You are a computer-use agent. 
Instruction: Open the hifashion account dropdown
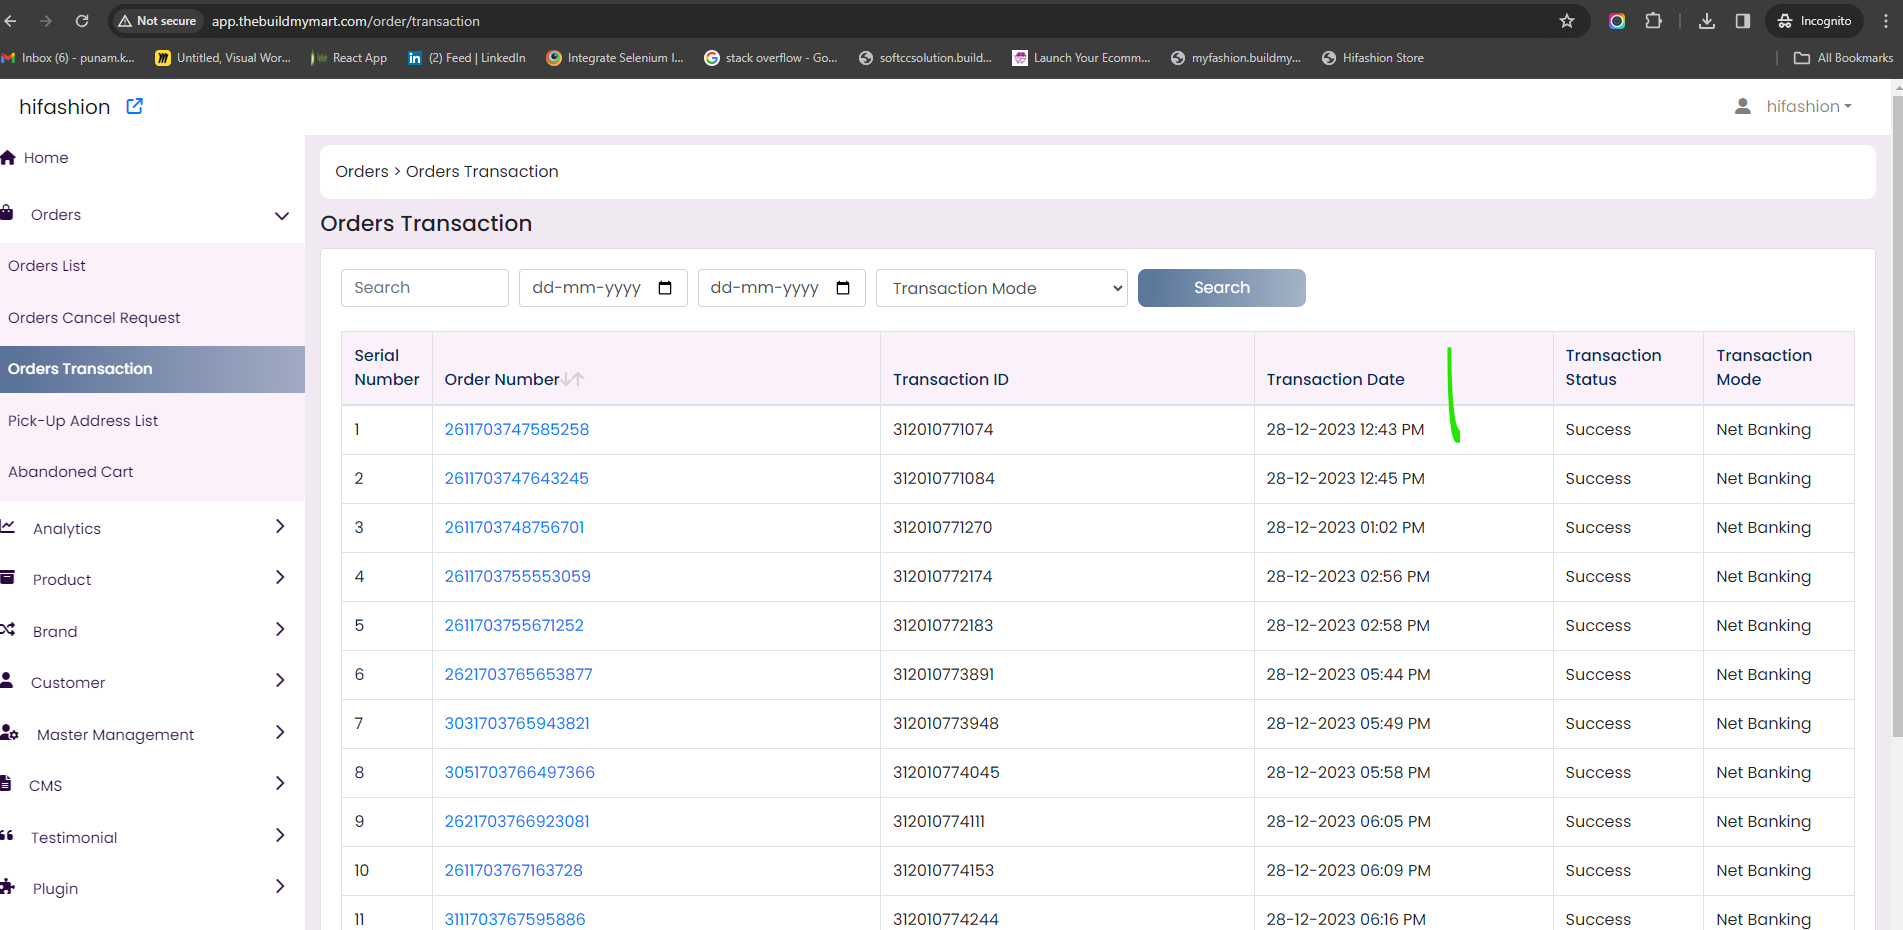tap(1809, 106)
